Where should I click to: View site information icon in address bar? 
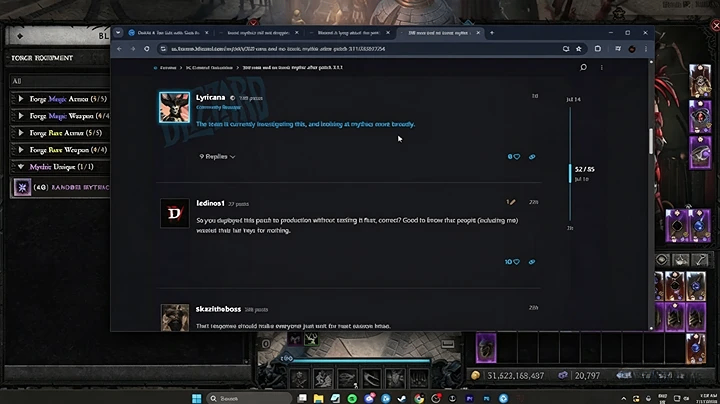163,49
